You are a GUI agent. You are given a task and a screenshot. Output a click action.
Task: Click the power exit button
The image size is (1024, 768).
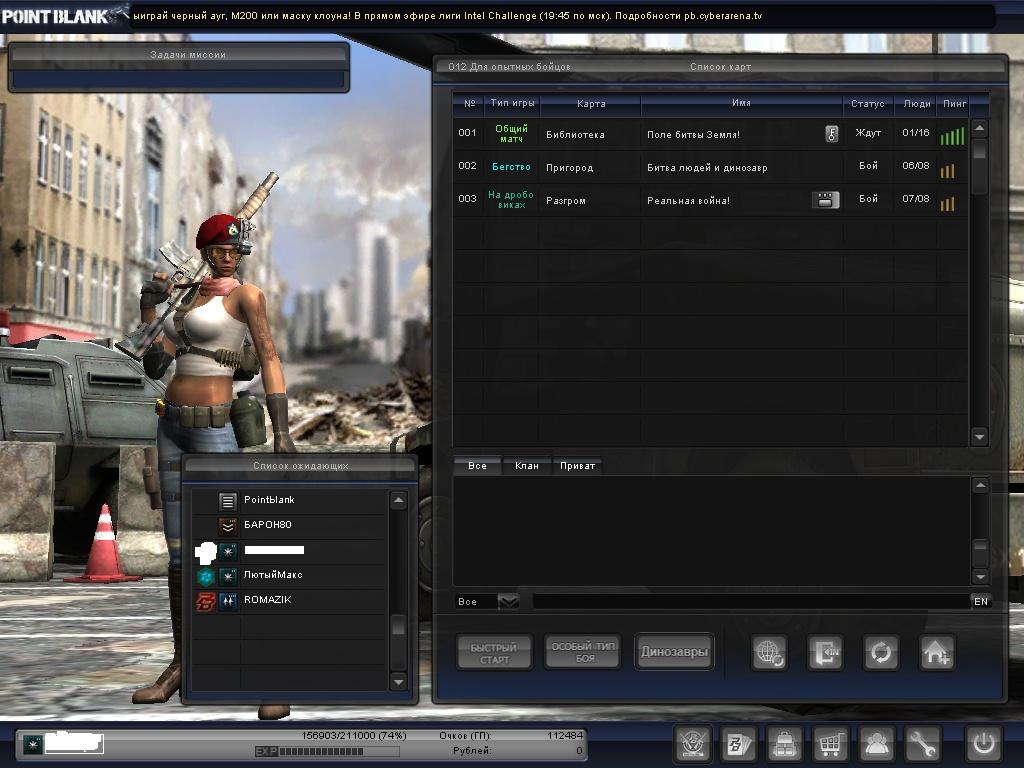pyautogui.click(x=983, y=744)
